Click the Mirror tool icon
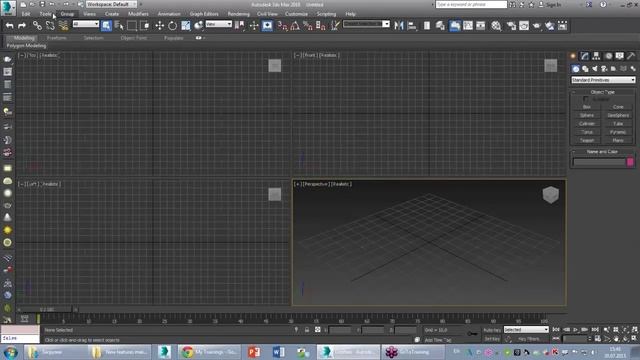Image resolution: width=640 pixels, height=360 pixels. [399, 26]
